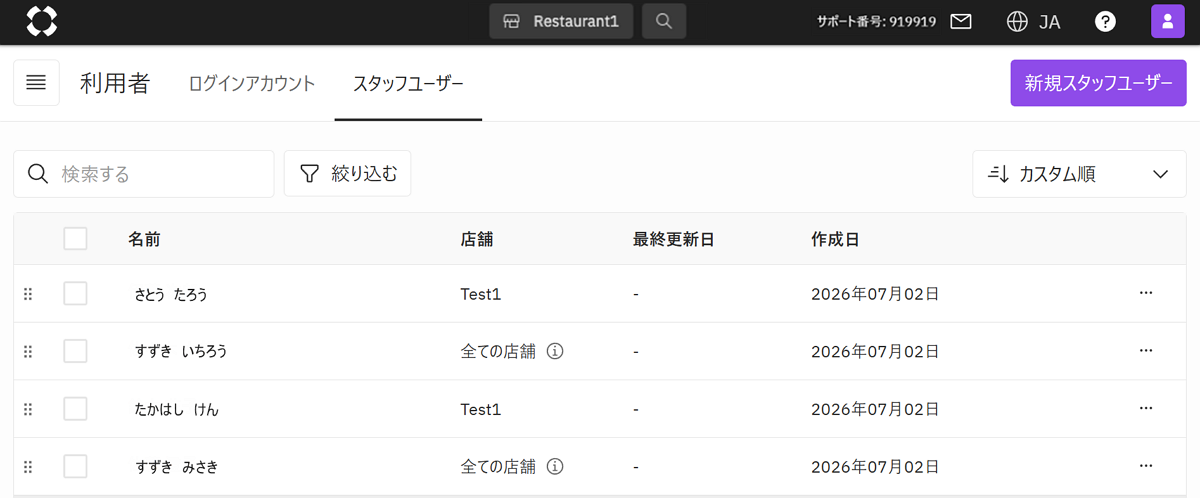The width and height of the screenshot is (1200, 498).
Task: Click the JA language label
Action: [x=1050, y=21]
